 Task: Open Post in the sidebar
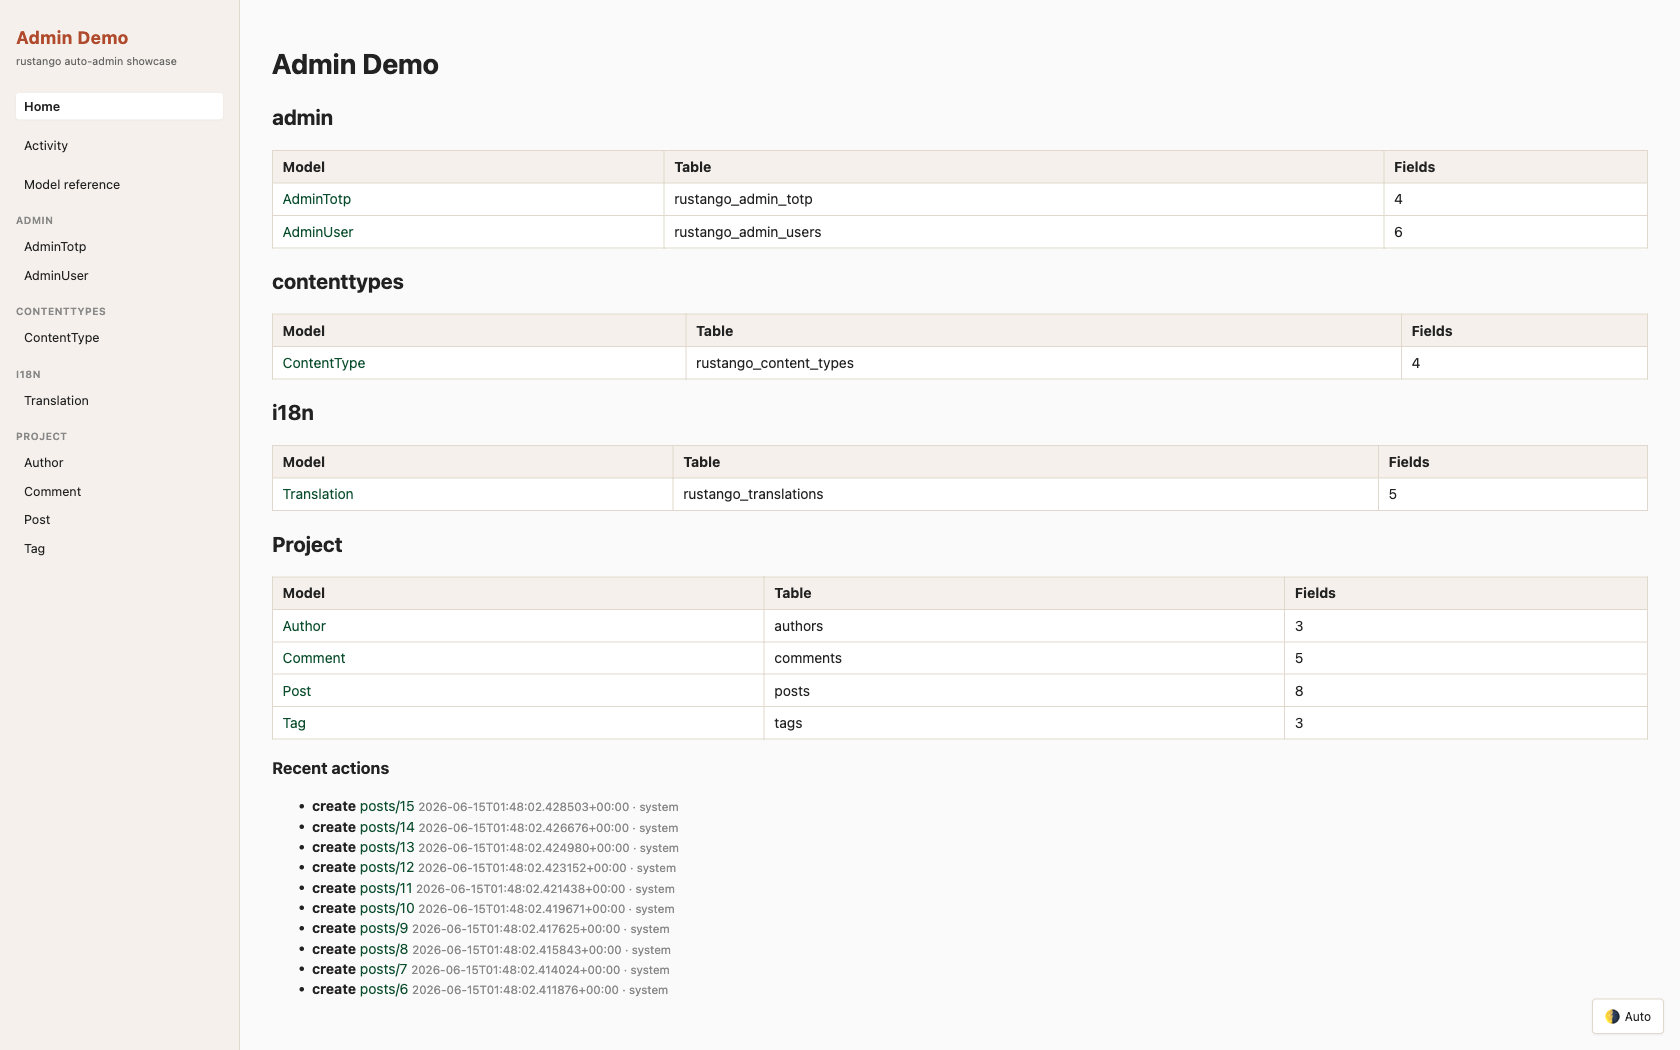pyautogui.click(x=119, y=519)
